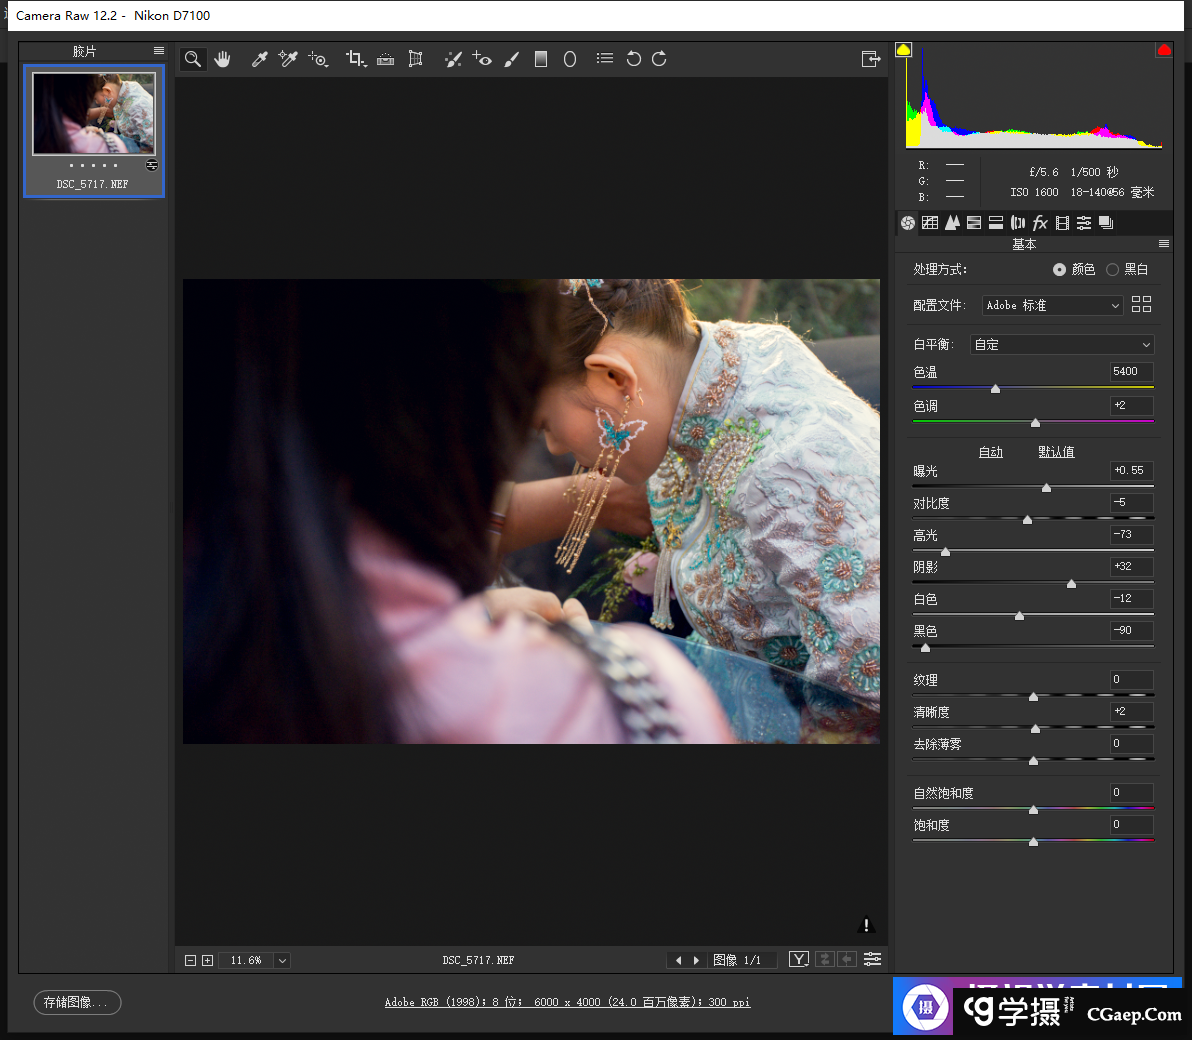The width and height of the screenshot is (1192, 1040).
Task: Select the 黑白 radio button
Action: (1112, 270)
